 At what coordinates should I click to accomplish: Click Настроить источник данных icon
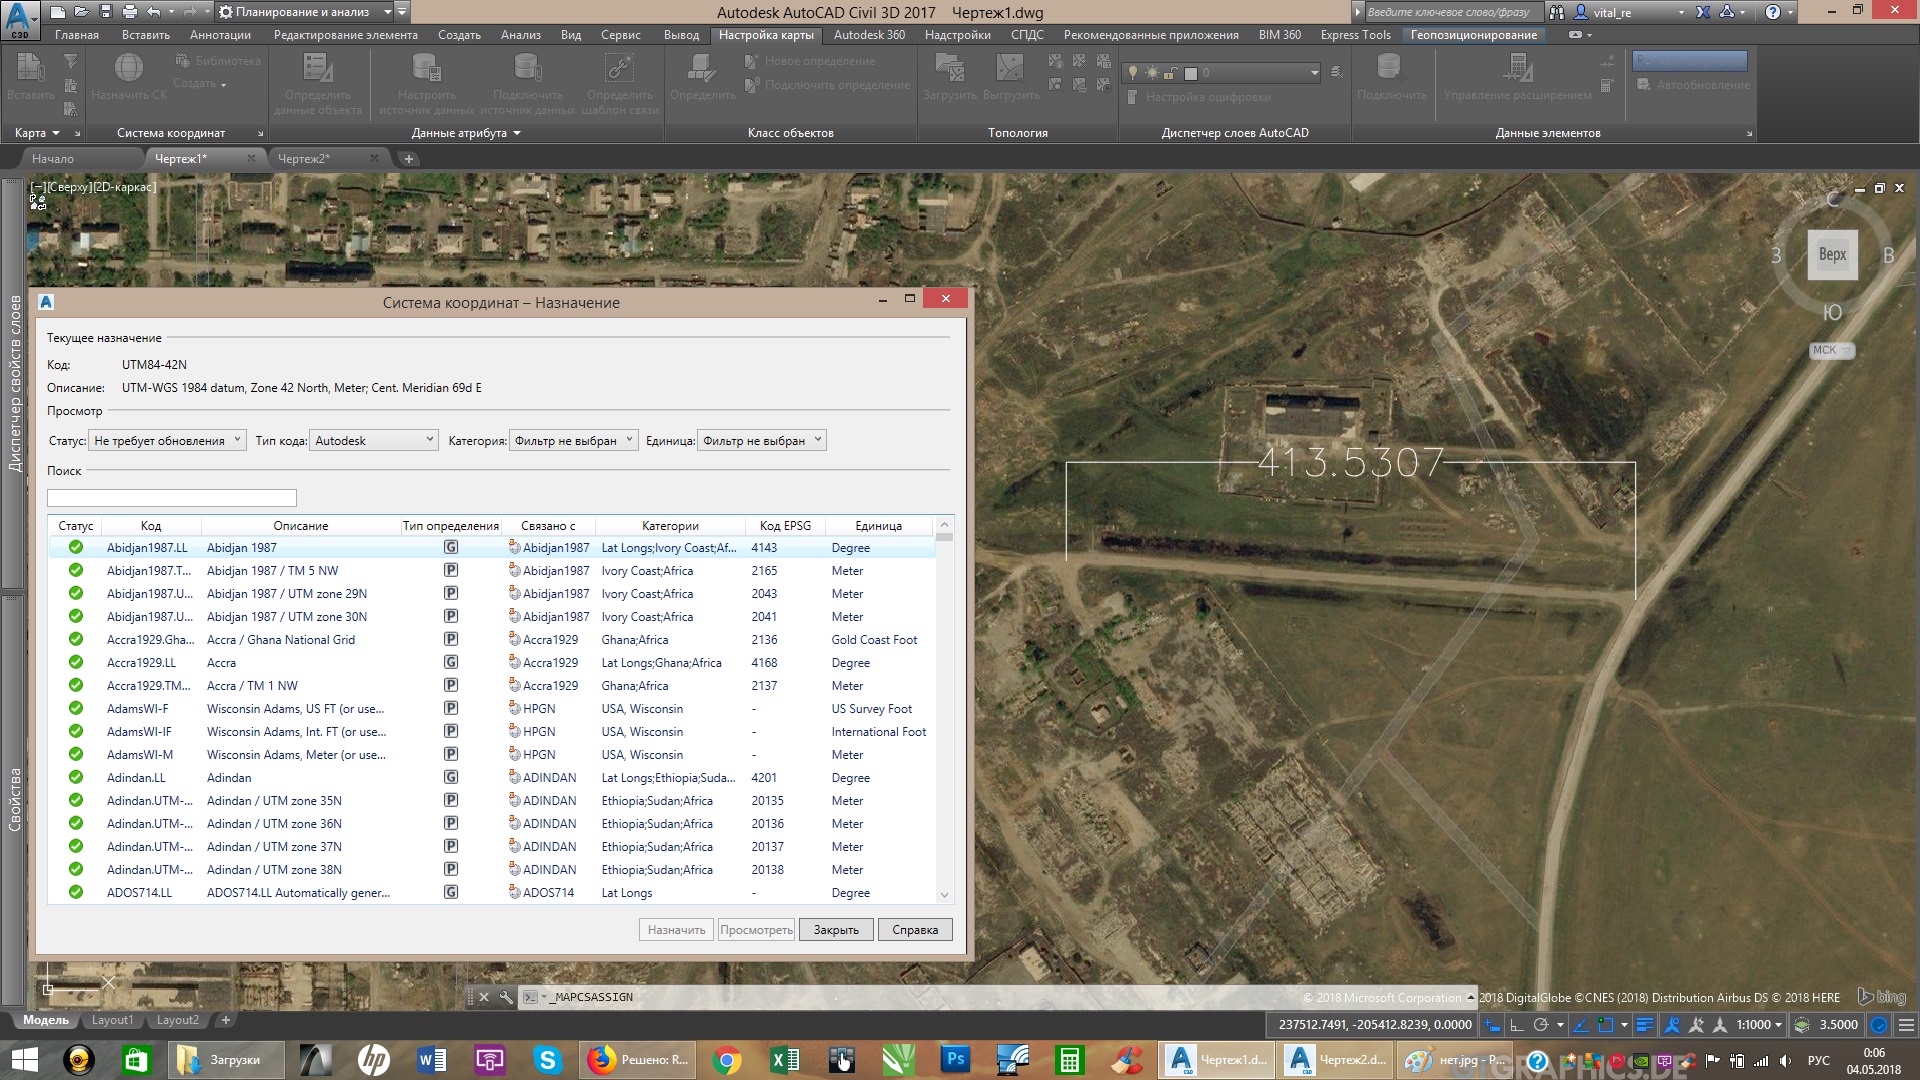tap(427, 69)
